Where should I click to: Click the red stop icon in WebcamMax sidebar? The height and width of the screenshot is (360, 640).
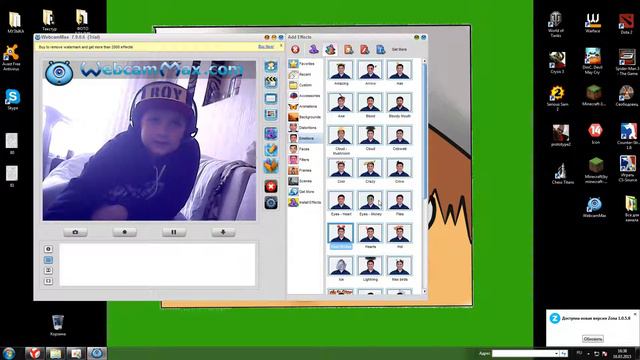click(271, 187)
